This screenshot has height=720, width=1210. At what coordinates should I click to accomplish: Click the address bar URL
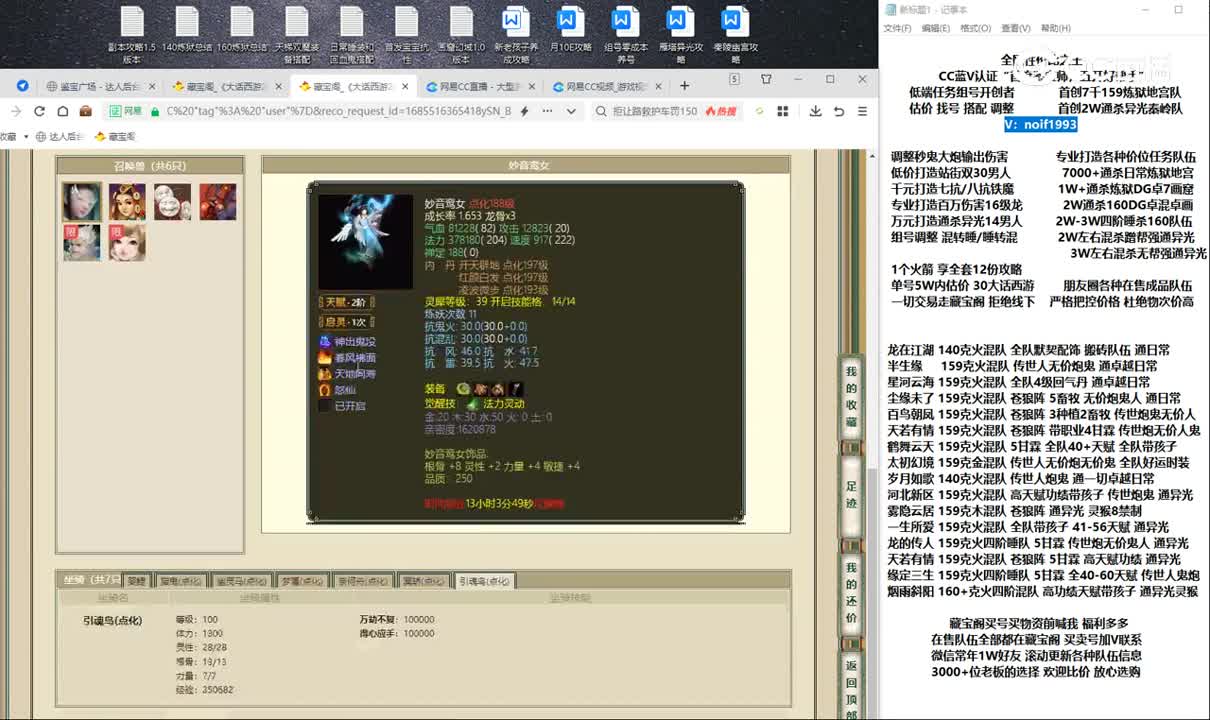(338, 111)
